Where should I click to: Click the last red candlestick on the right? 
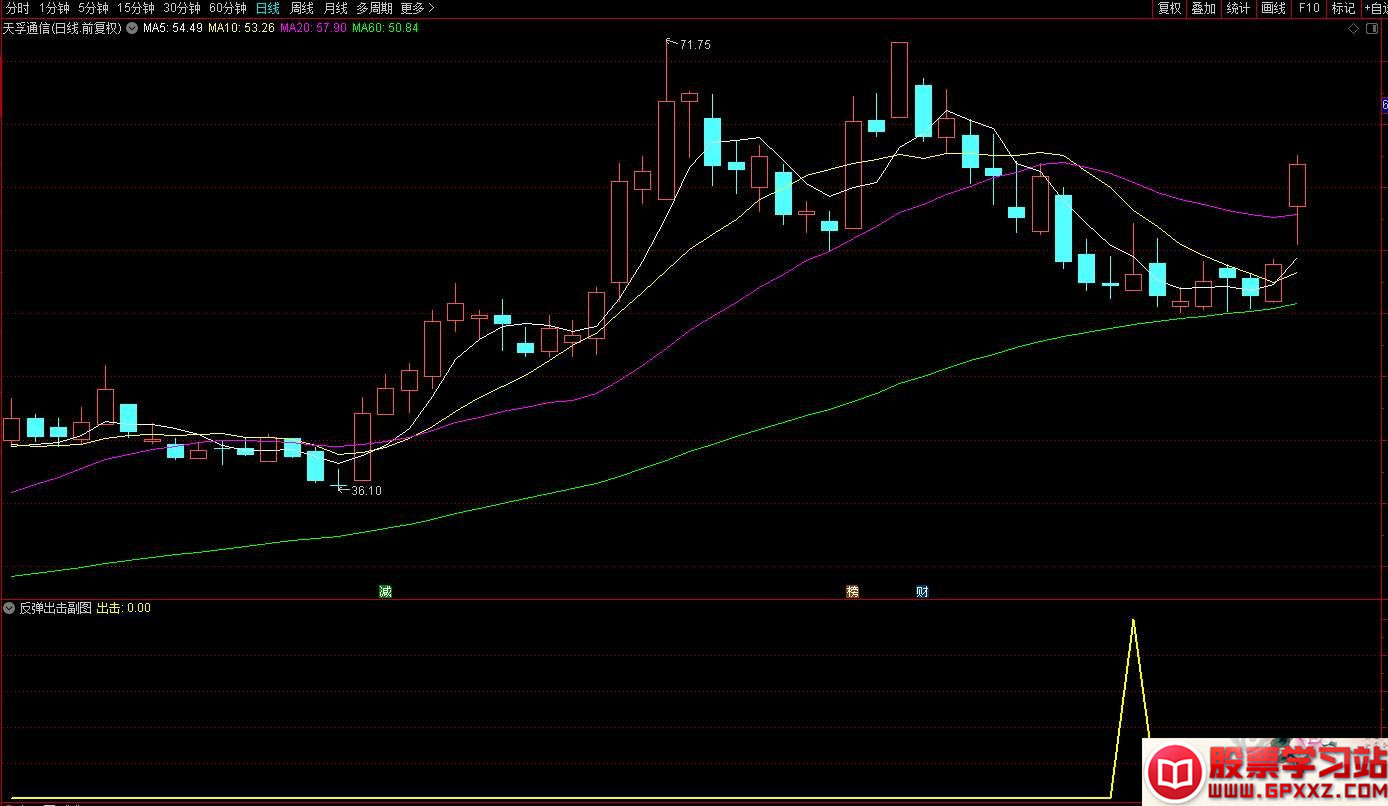tap(1297, 186)
